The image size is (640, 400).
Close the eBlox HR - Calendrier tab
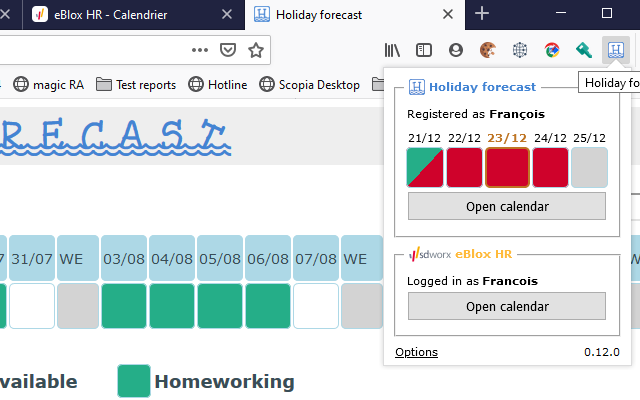click(227, 15)
